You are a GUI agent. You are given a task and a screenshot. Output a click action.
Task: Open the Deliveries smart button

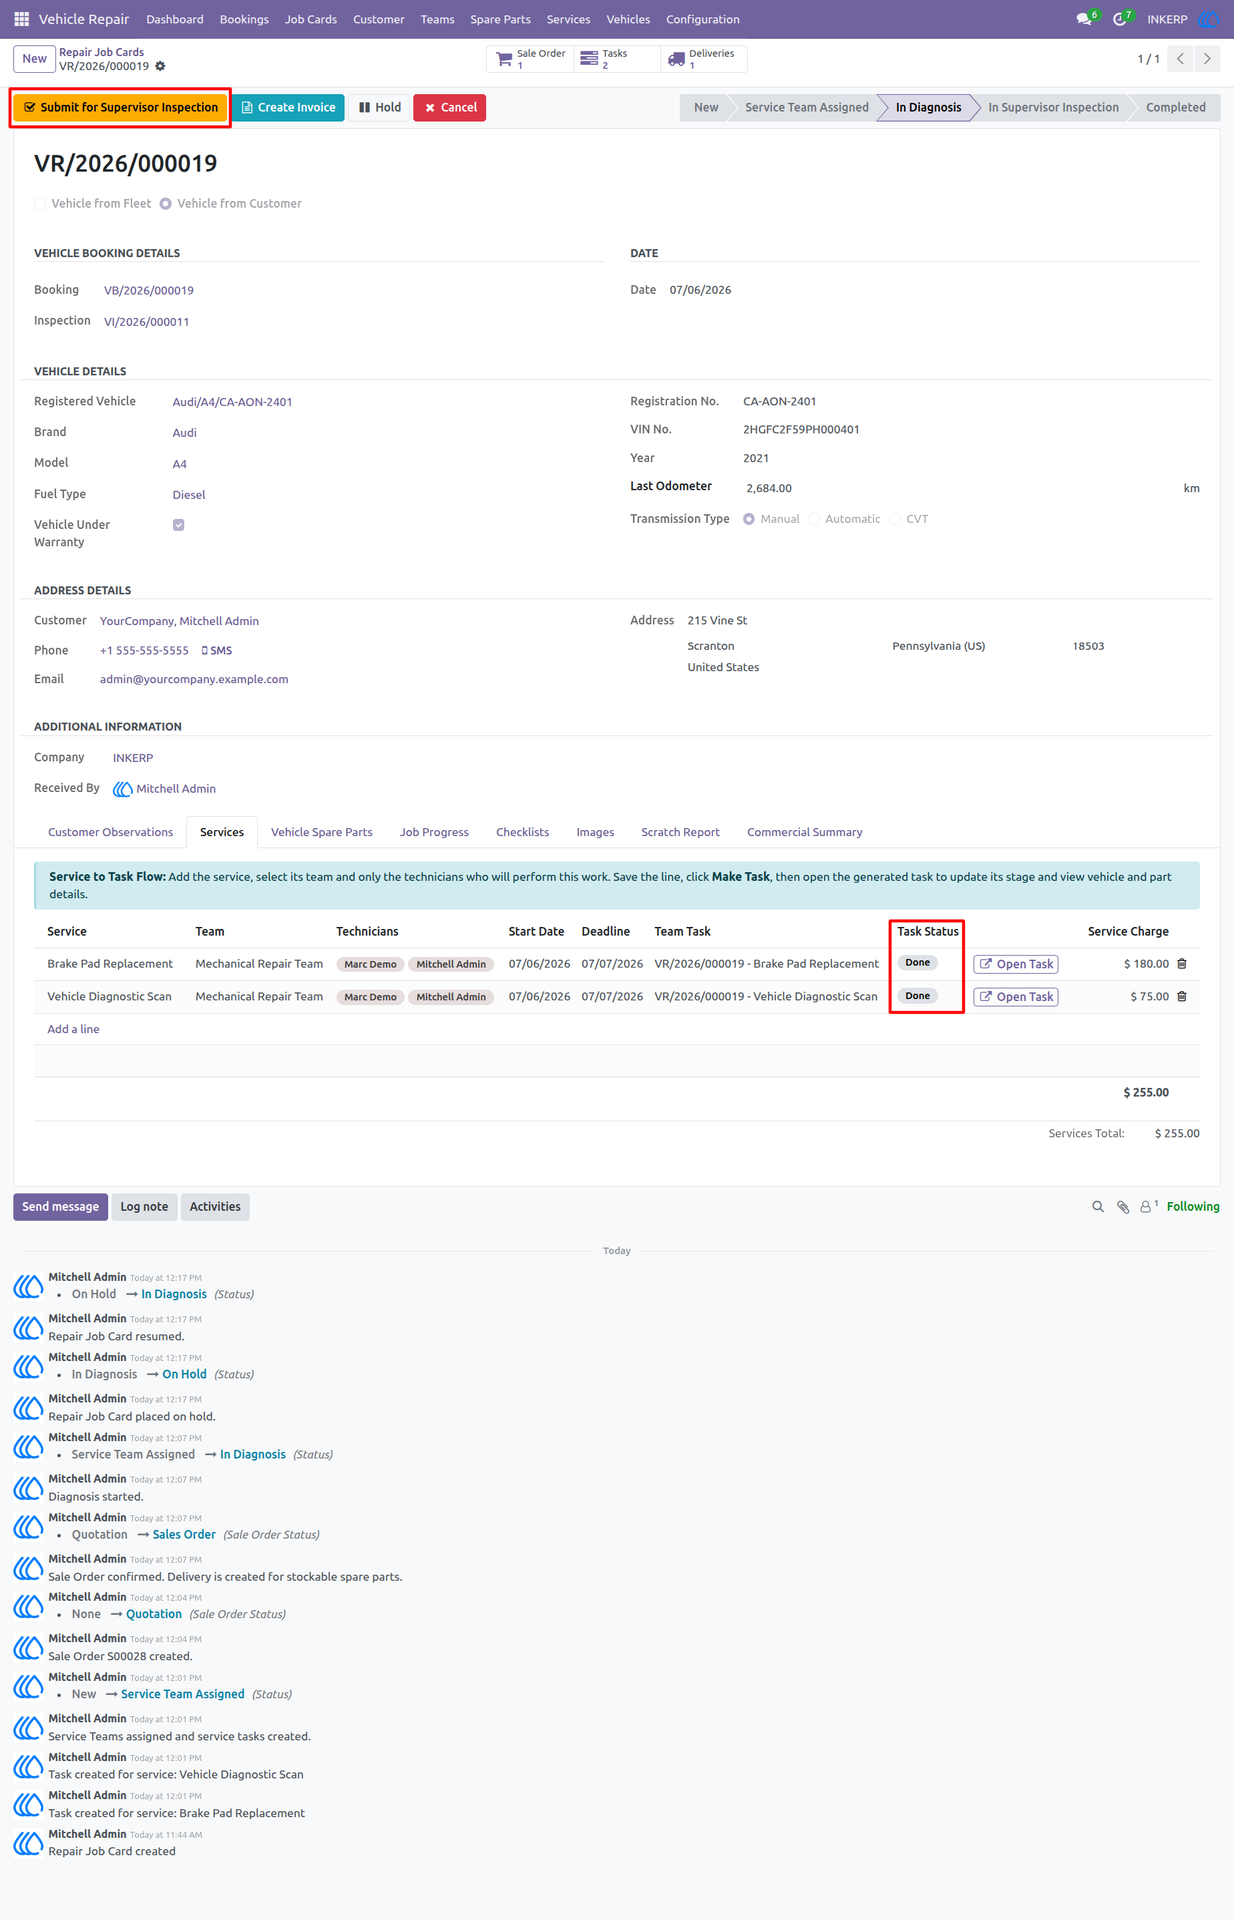pyautogui.click(x=704, y=59)
